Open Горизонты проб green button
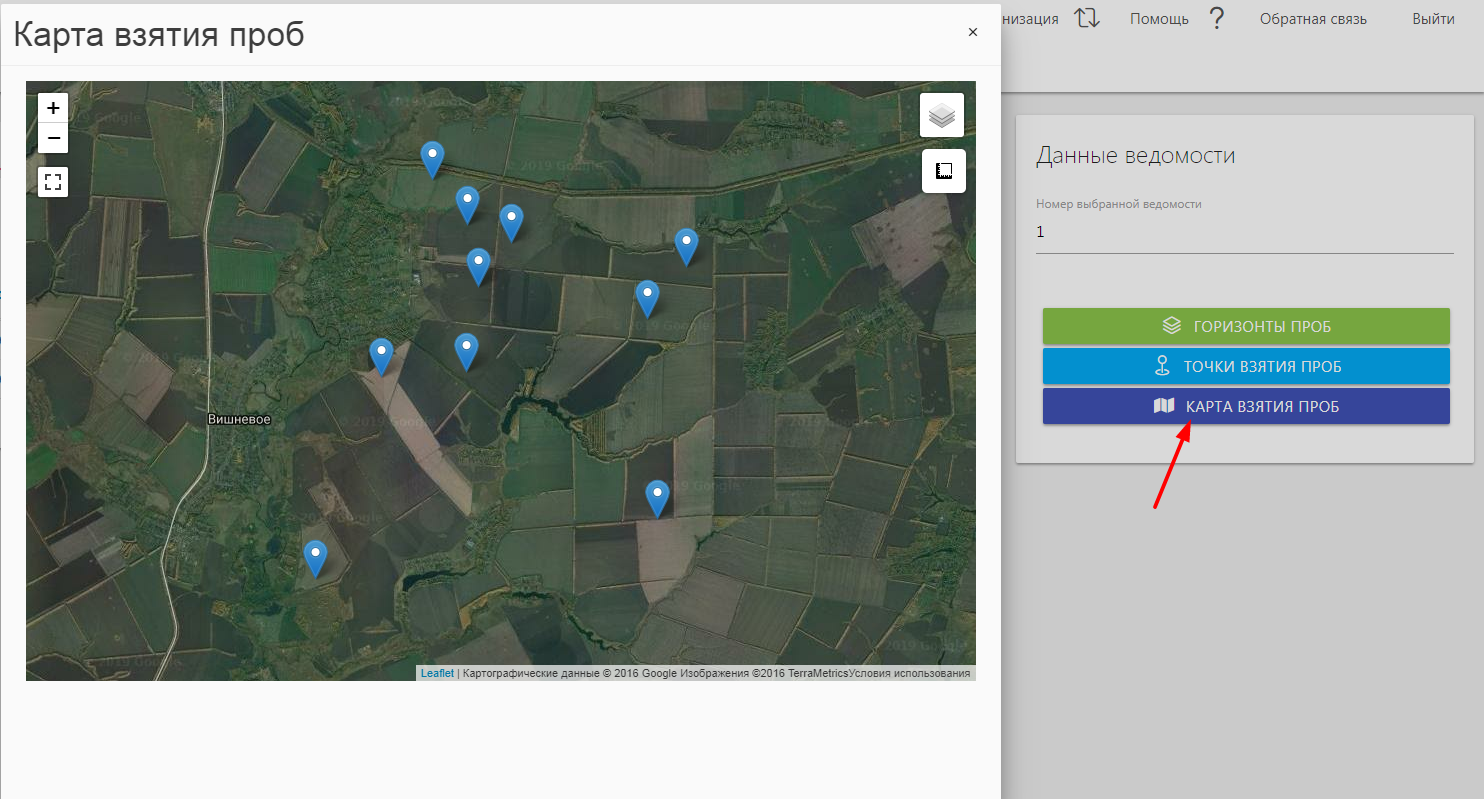The image size is (1484, 799). tap(1245, 326)
